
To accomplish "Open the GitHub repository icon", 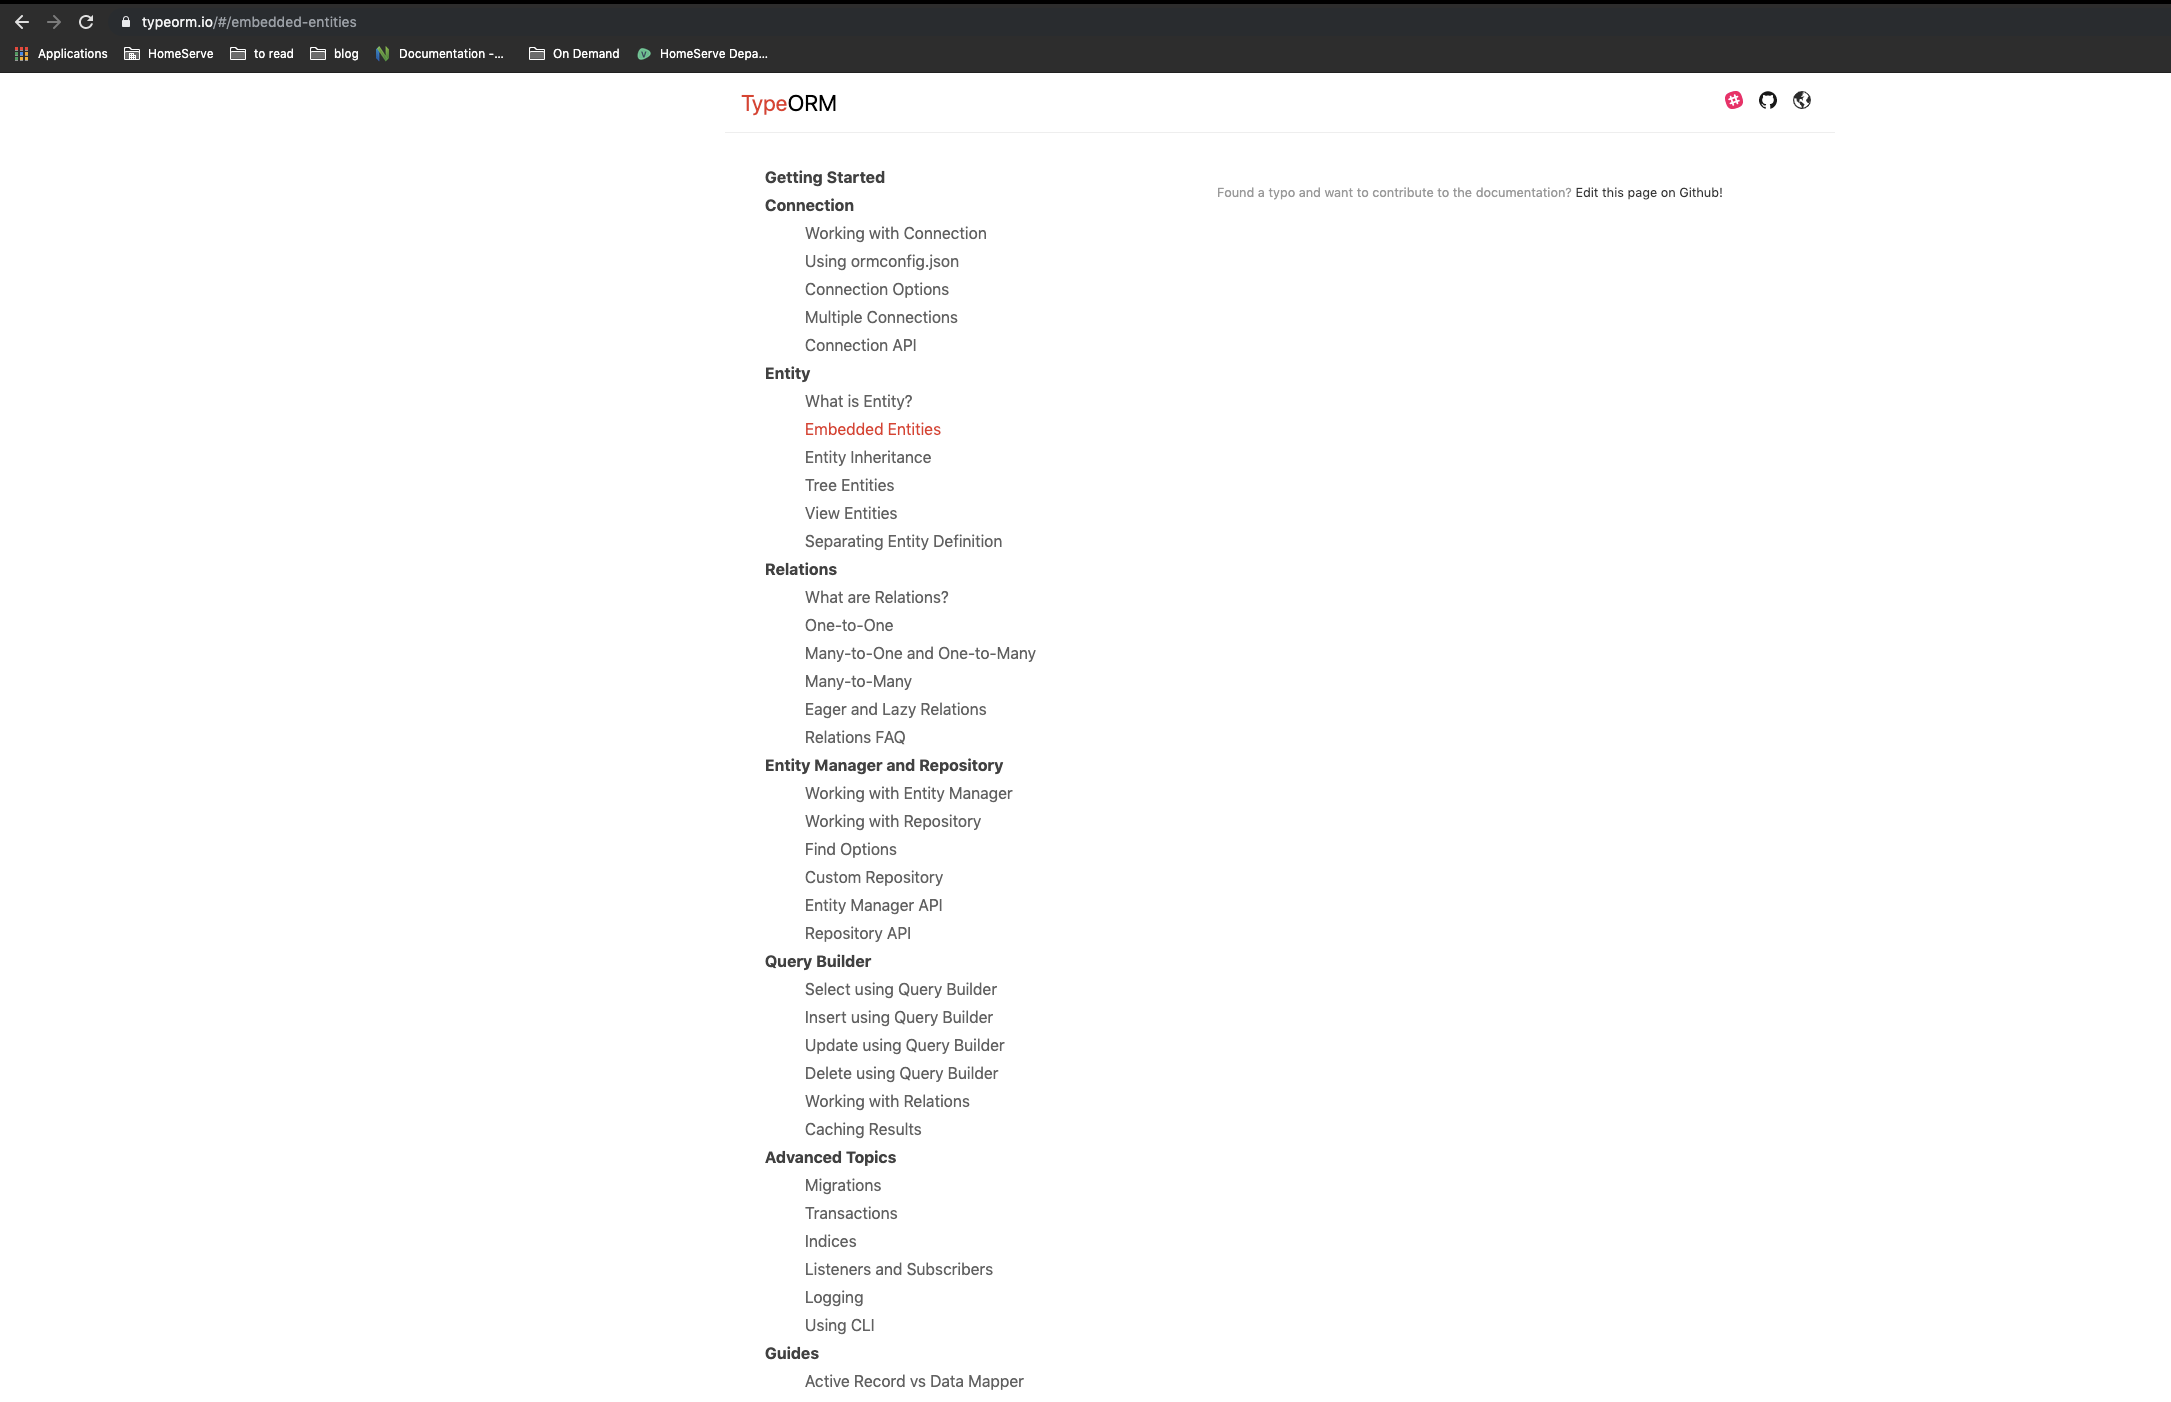I will coord(1768,100).
